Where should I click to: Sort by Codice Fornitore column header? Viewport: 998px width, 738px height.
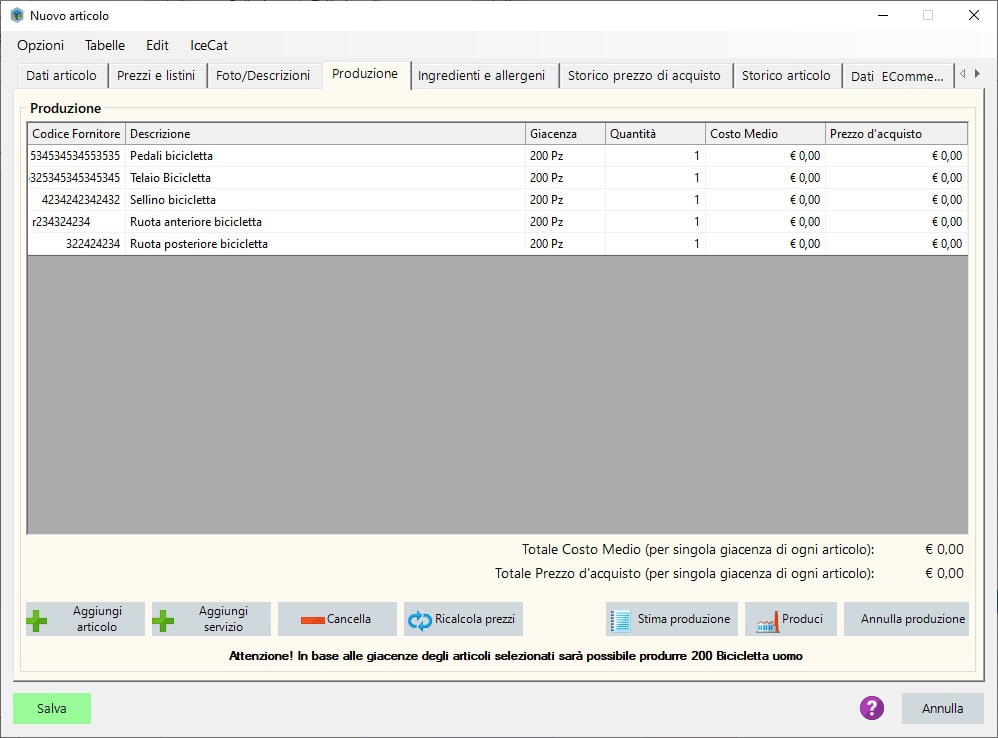(x=76, y=134)
